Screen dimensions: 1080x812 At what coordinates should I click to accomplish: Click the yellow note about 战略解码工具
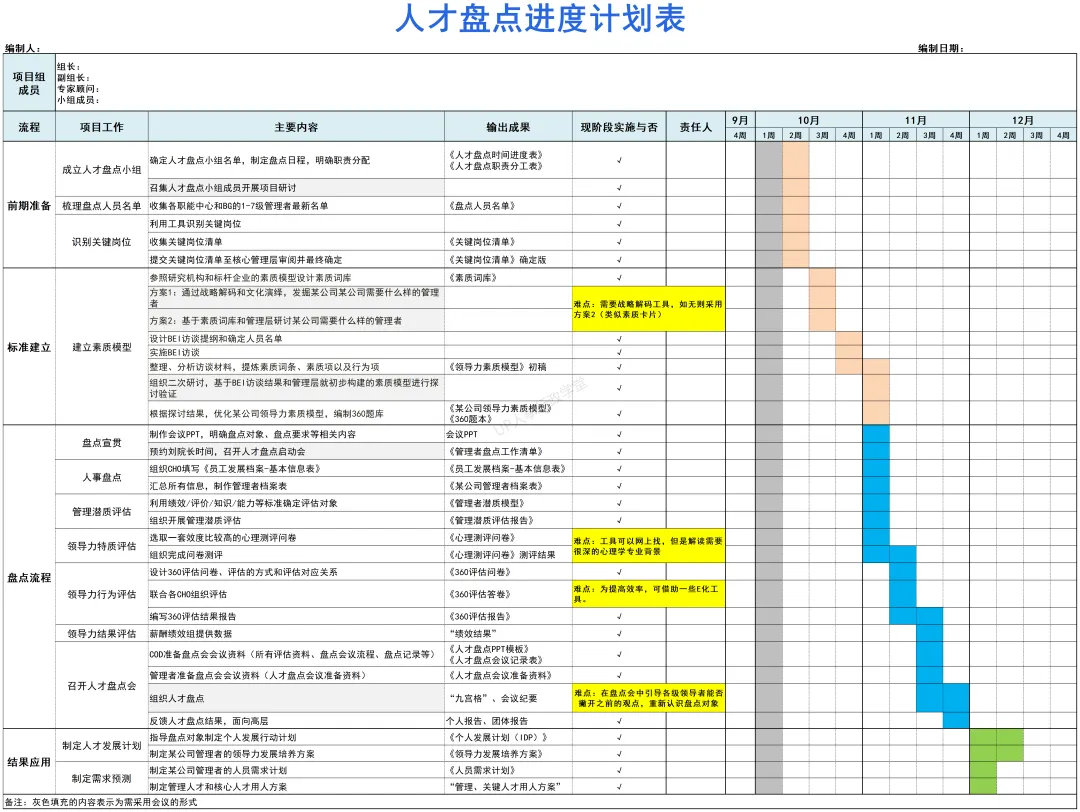[x=648, y=309]
